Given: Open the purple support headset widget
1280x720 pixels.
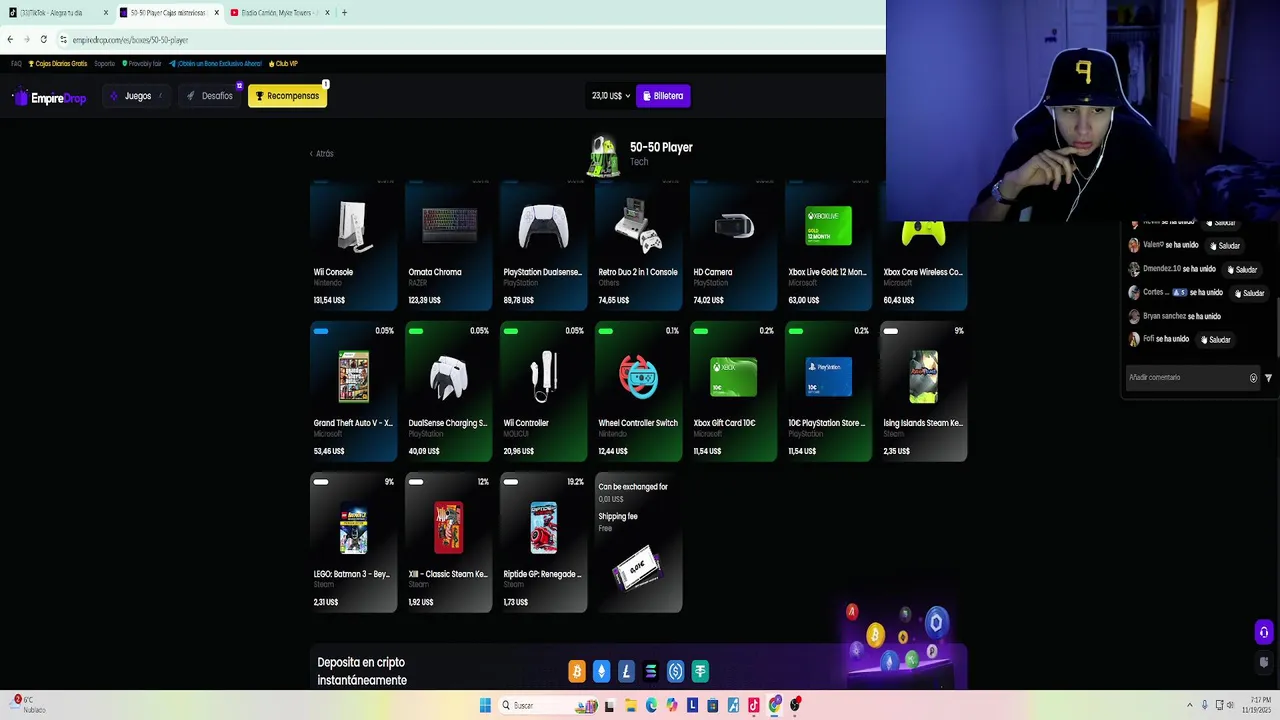Looking at the screenshot, I should [x=1264, y=632].
